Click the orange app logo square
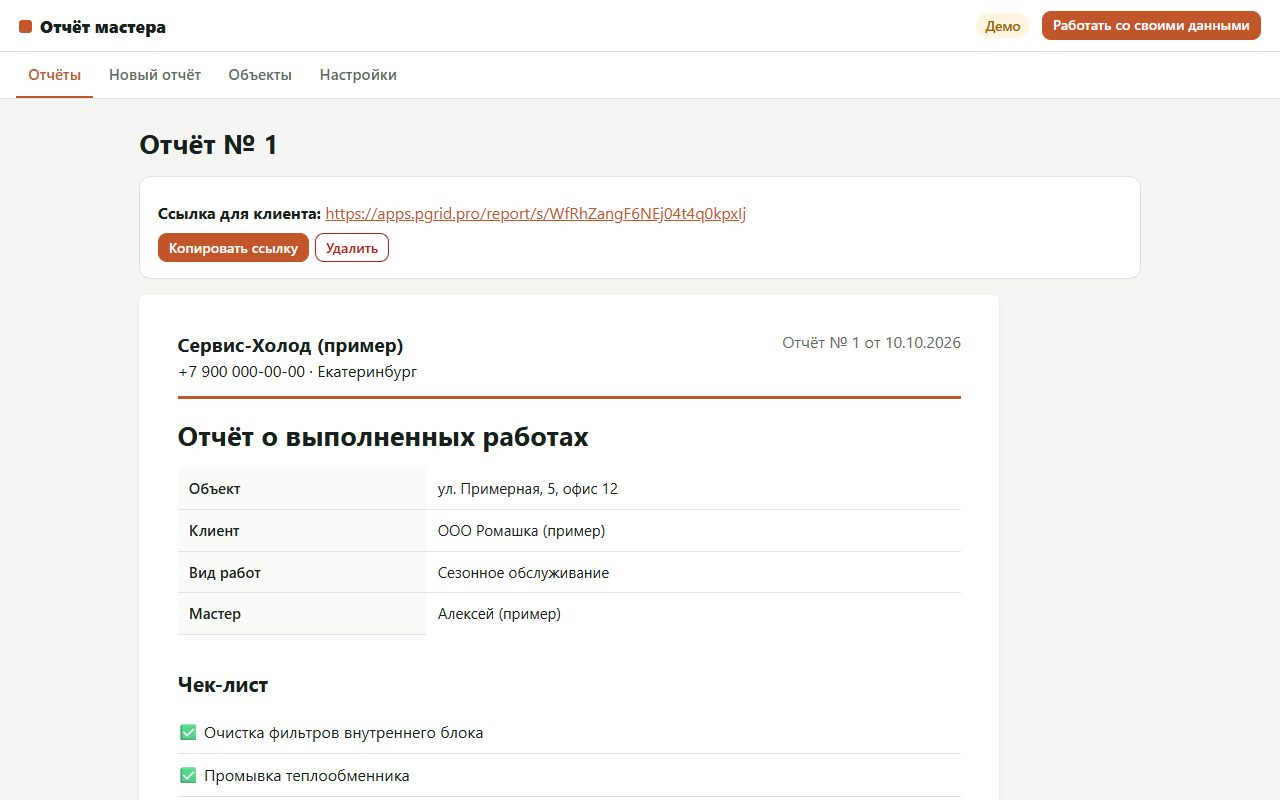 point(26,27)
